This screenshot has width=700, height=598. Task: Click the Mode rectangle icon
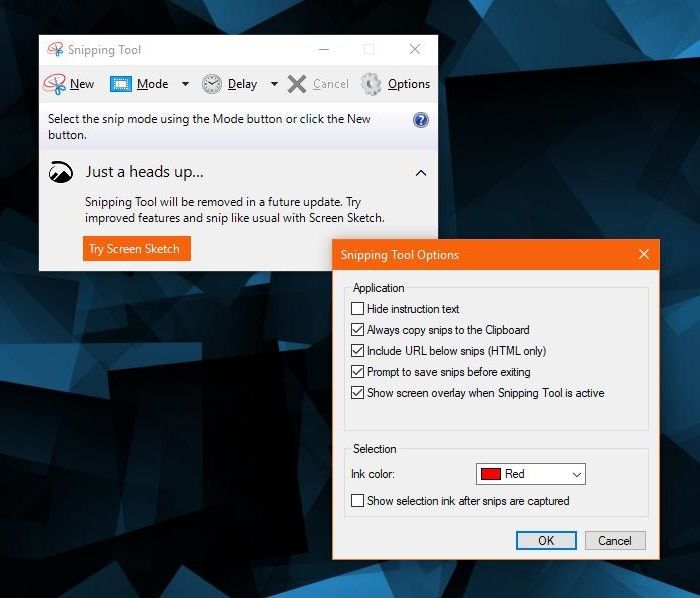(x=121, y=84)
